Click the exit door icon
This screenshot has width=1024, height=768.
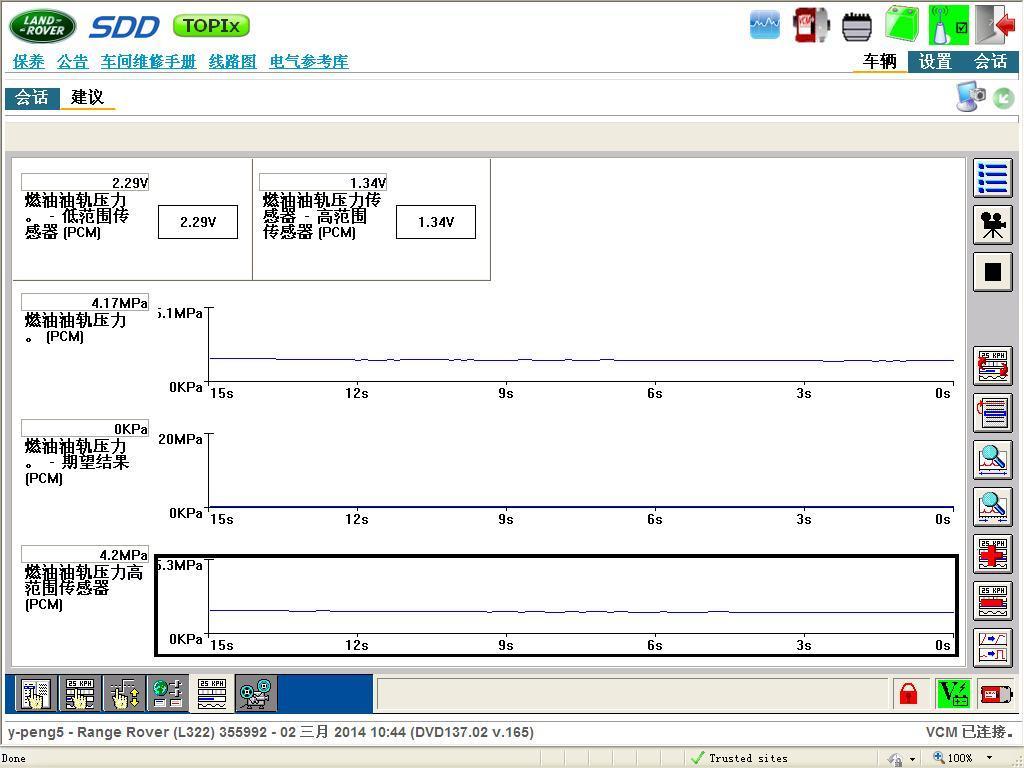[995, 24]
